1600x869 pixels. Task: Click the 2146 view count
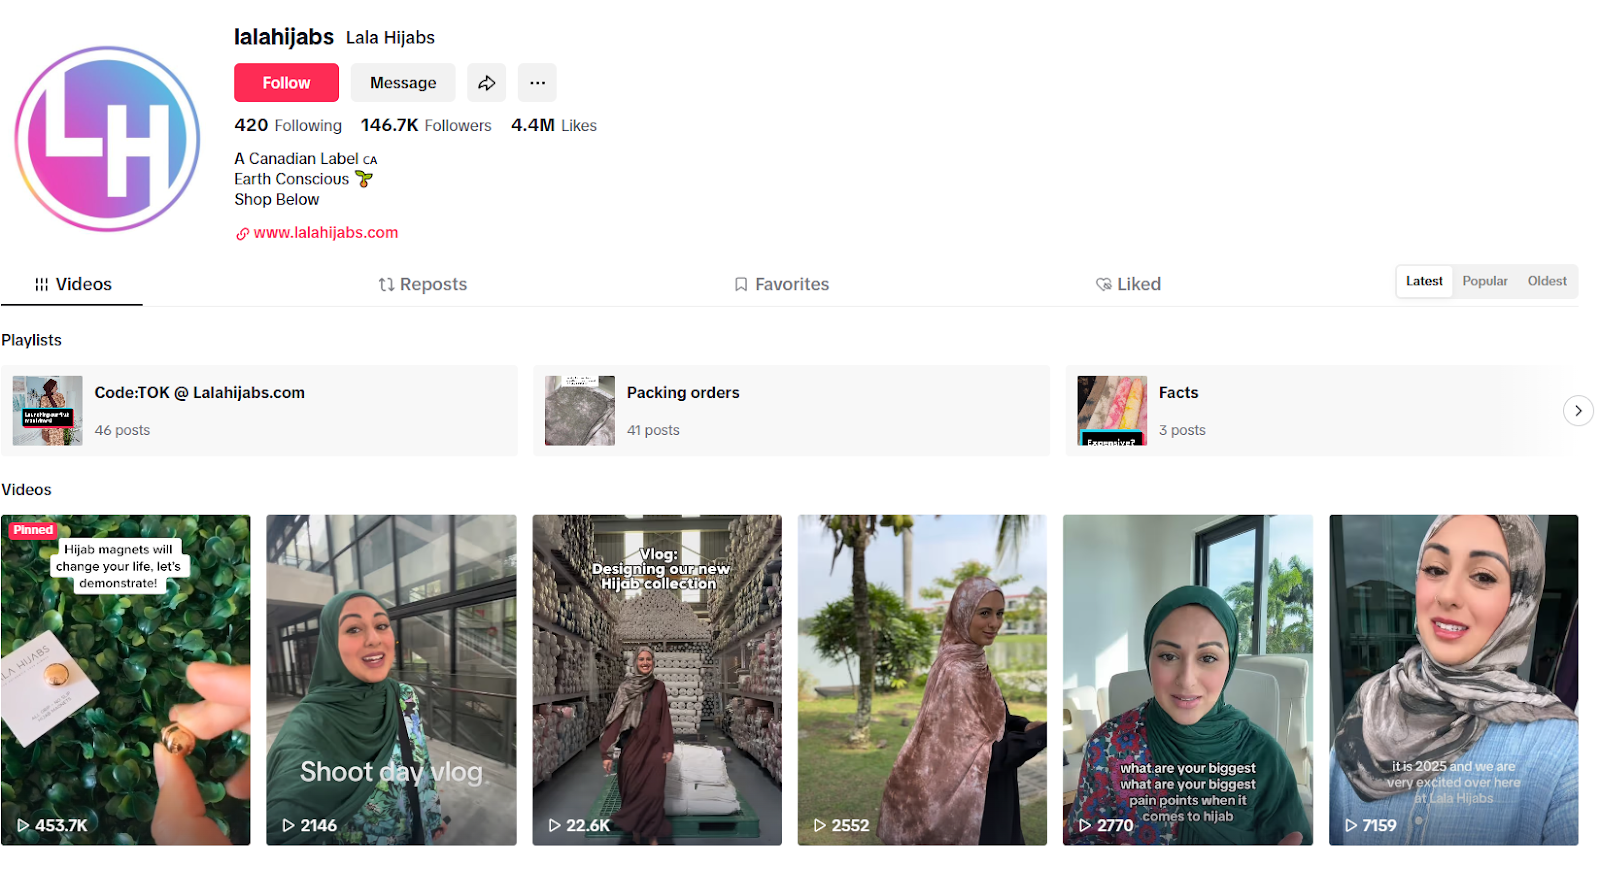[319, 826]
